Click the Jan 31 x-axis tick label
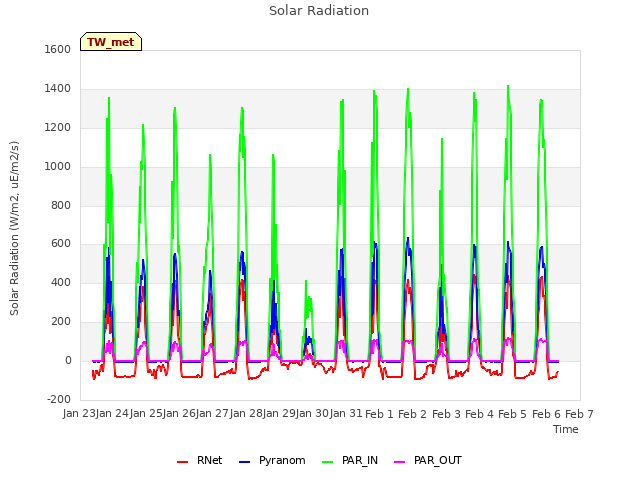The image size is (640, 480). click(x=346, y=413)
